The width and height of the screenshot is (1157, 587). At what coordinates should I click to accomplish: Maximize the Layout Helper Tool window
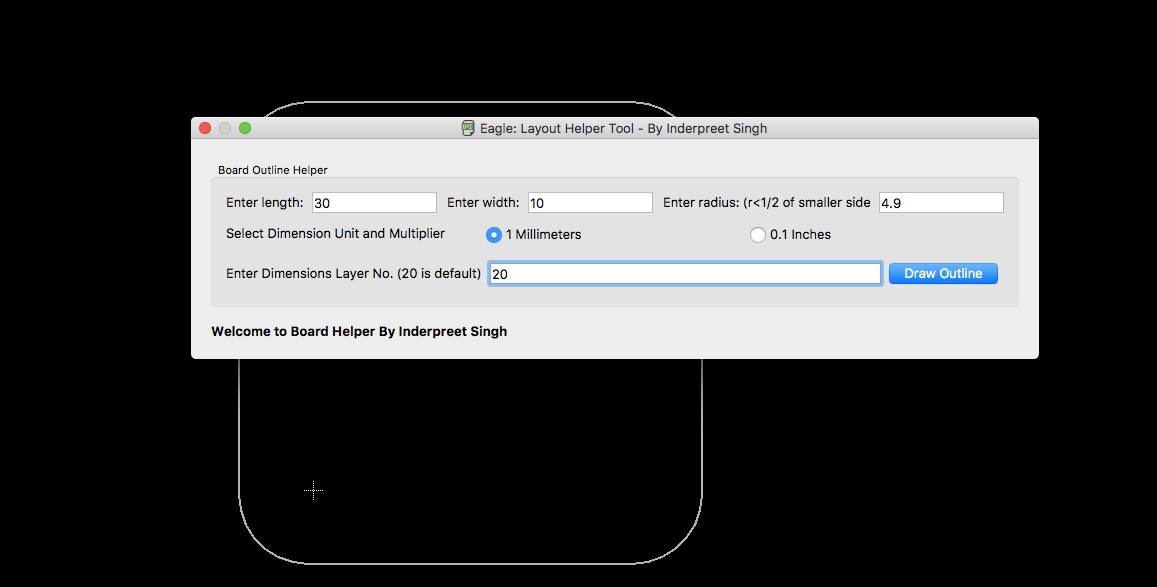(245, 128)
